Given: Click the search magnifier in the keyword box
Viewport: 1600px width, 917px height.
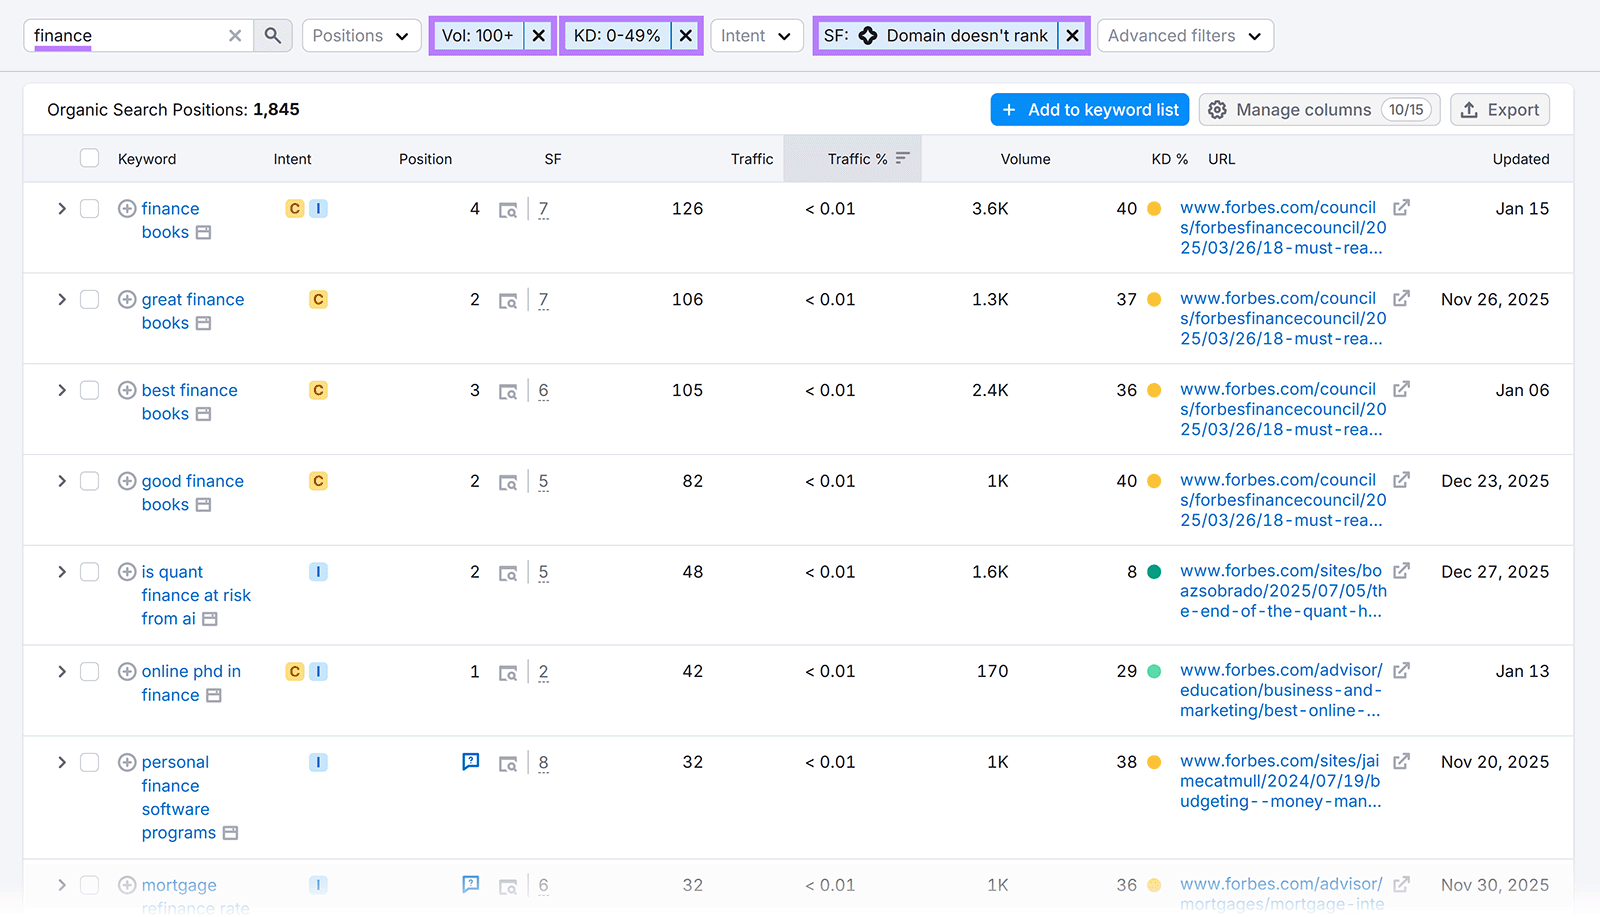Looking at the screenshot, I should [271, 35].
